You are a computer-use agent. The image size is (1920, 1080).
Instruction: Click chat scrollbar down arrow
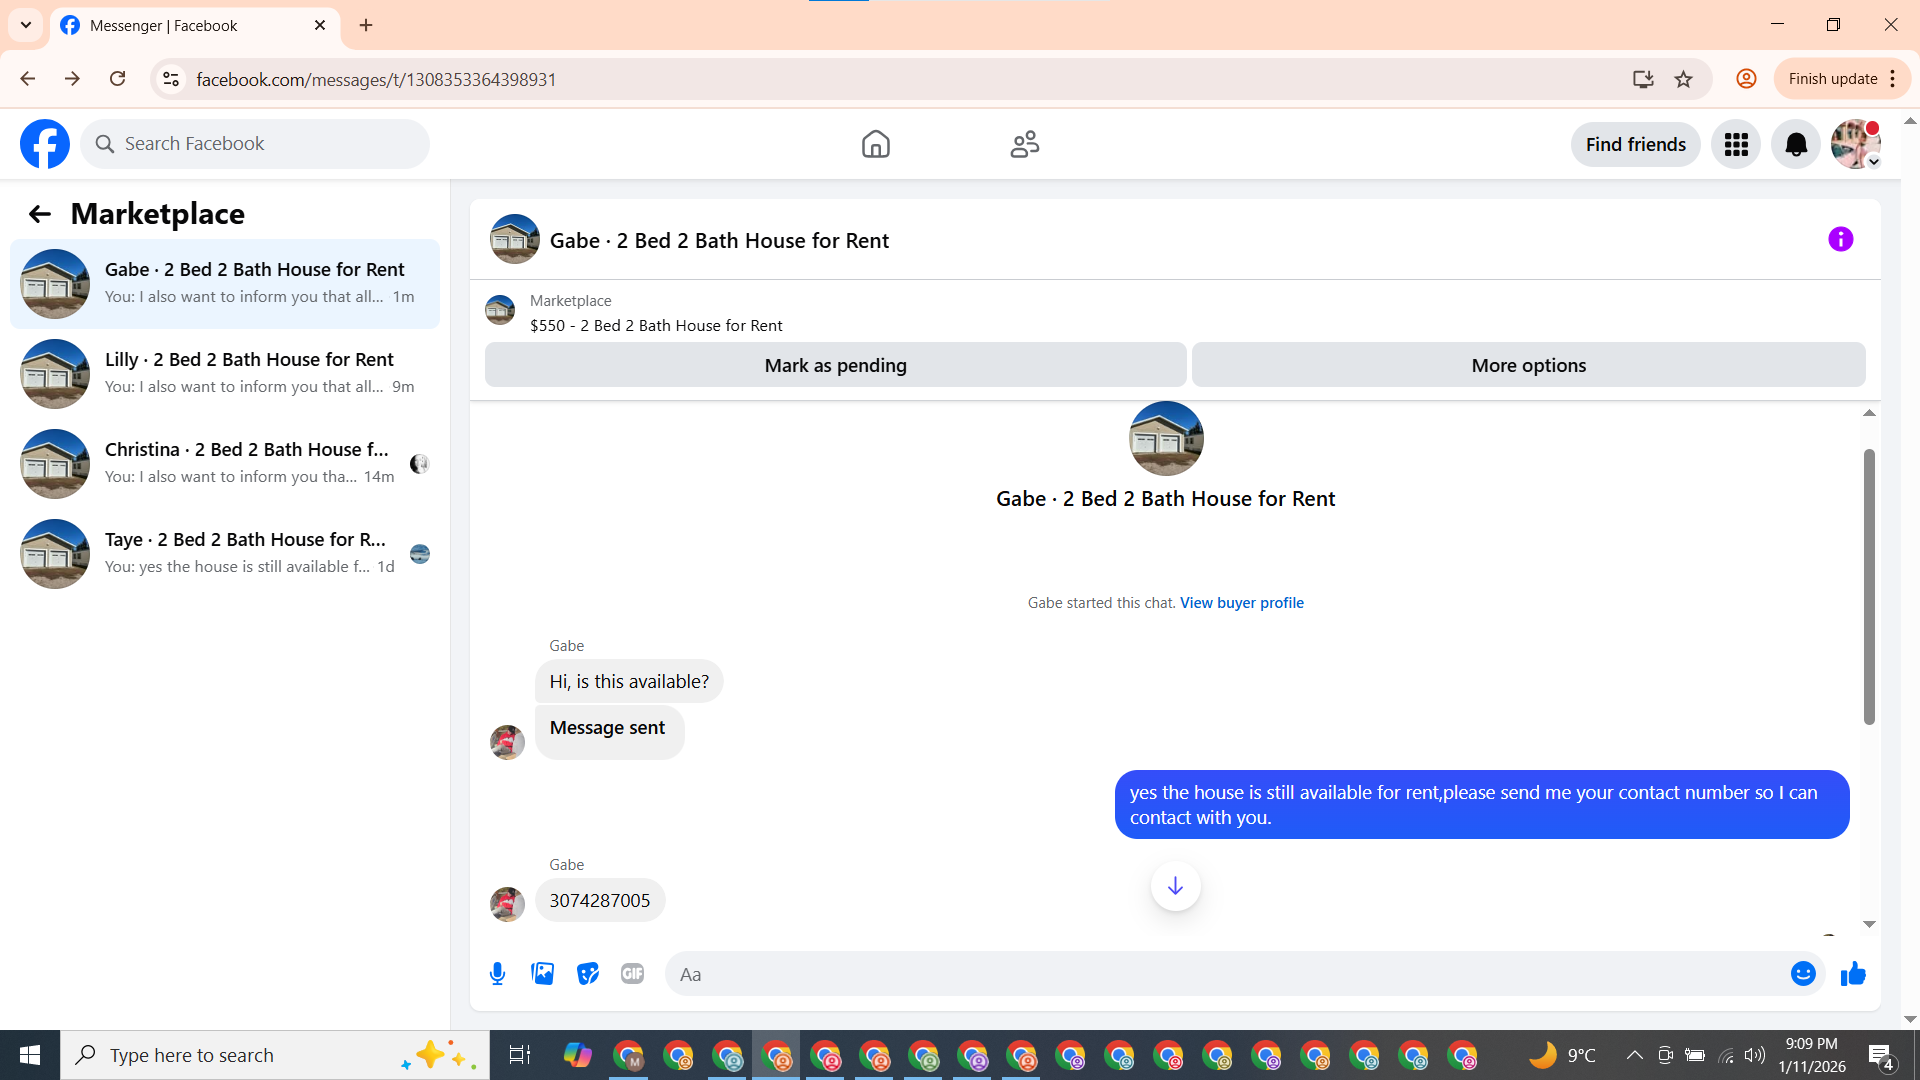click(1869, 925)
